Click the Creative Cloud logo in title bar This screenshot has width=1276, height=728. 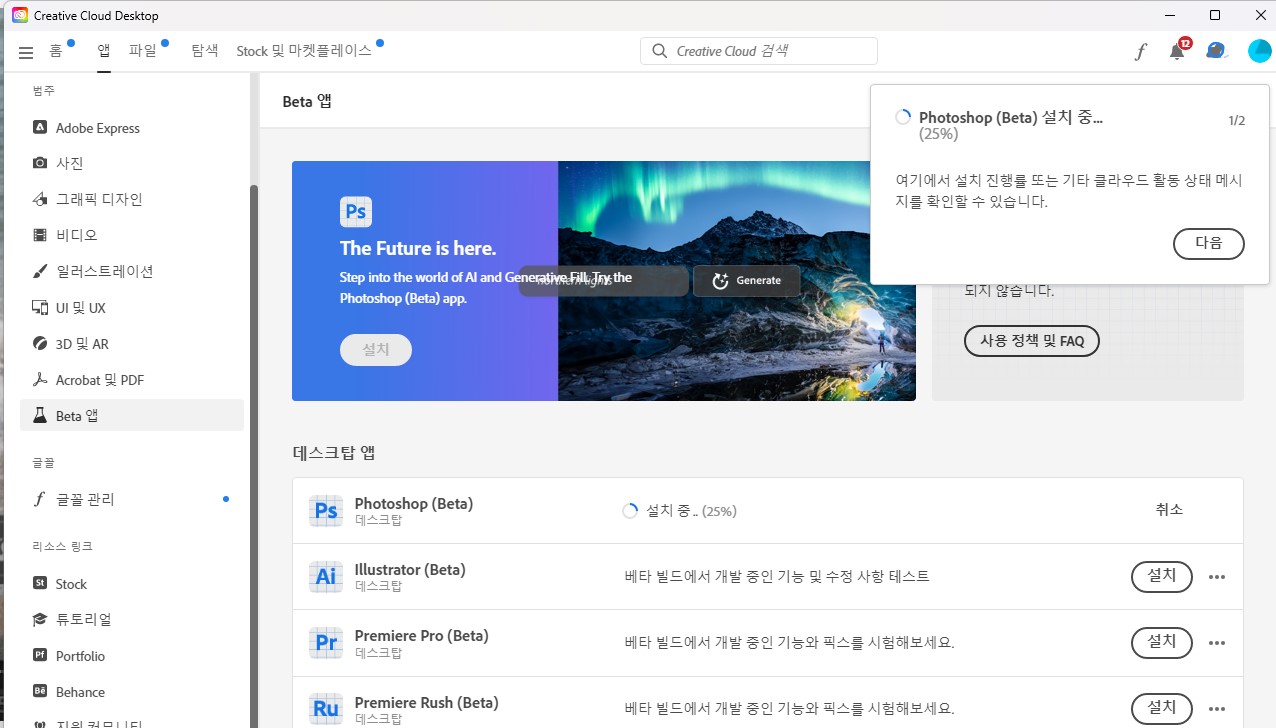19,15
